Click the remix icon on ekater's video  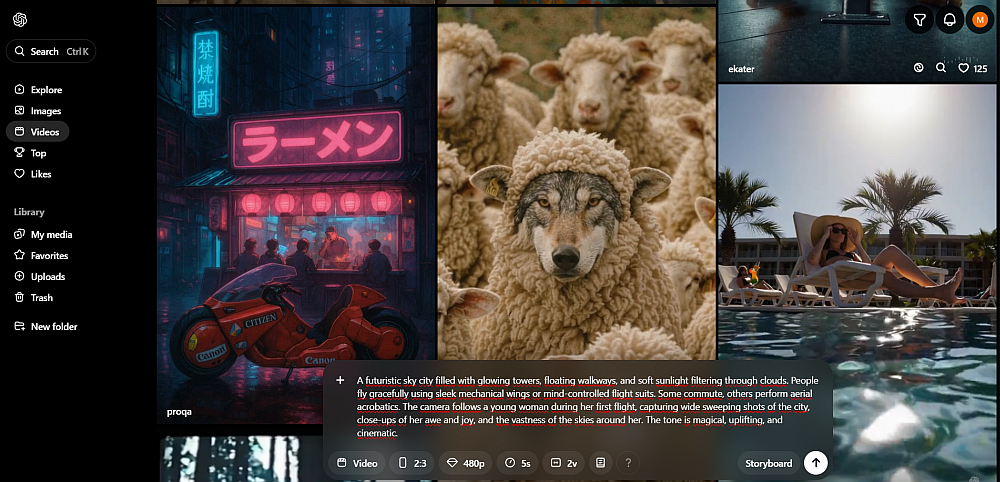pos(919,68)
